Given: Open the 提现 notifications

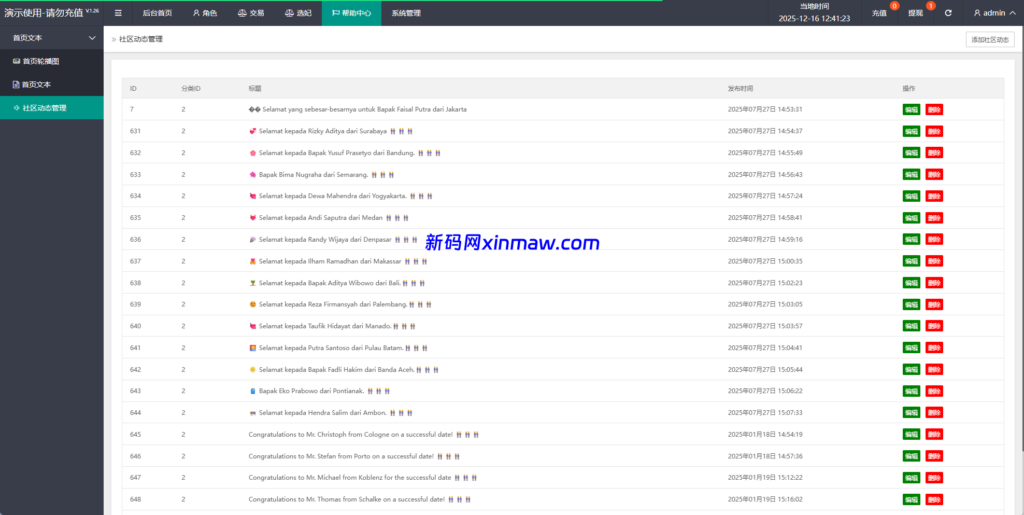Looking at the screenshot, I should pos(916,13).
